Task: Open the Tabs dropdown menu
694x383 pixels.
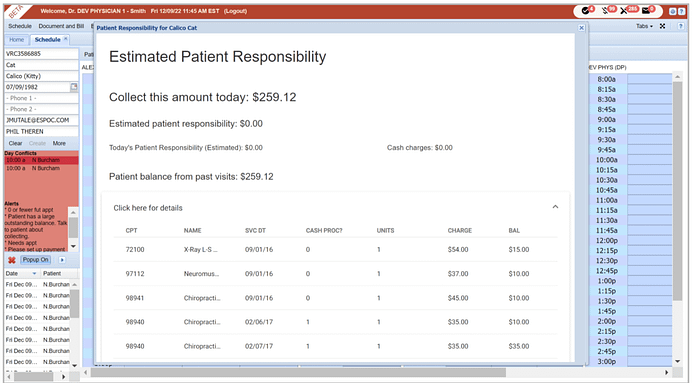Action: click(x=644, y=26)
